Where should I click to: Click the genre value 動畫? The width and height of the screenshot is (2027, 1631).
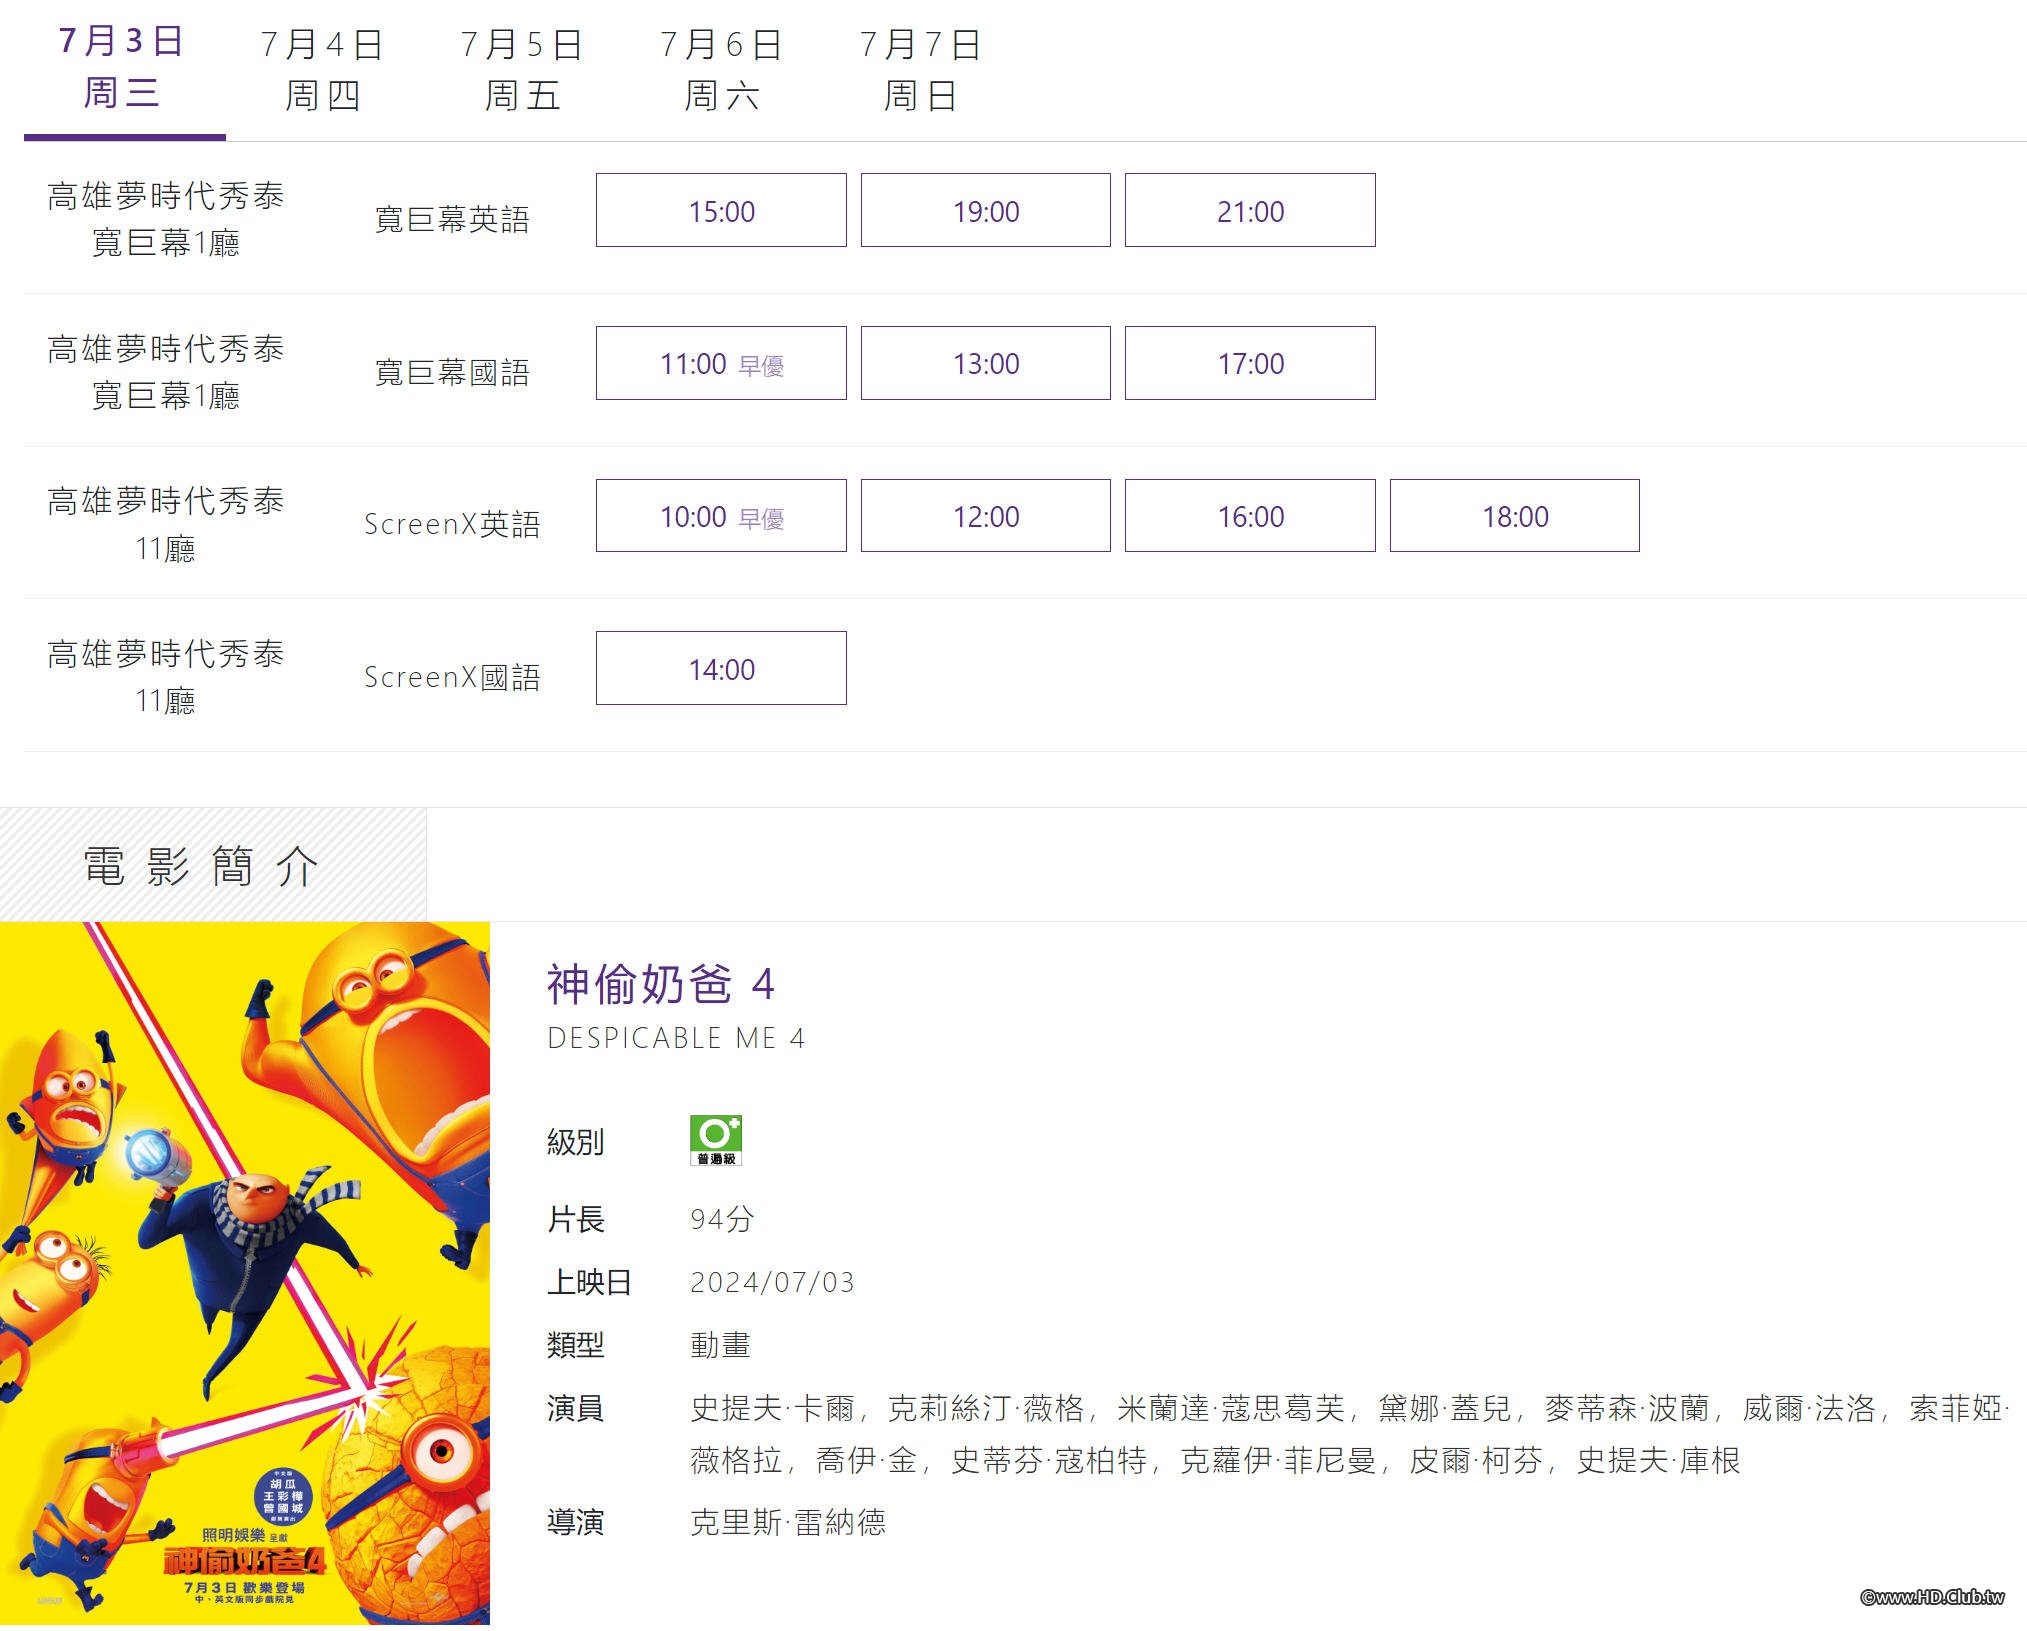pos(720,1345)
